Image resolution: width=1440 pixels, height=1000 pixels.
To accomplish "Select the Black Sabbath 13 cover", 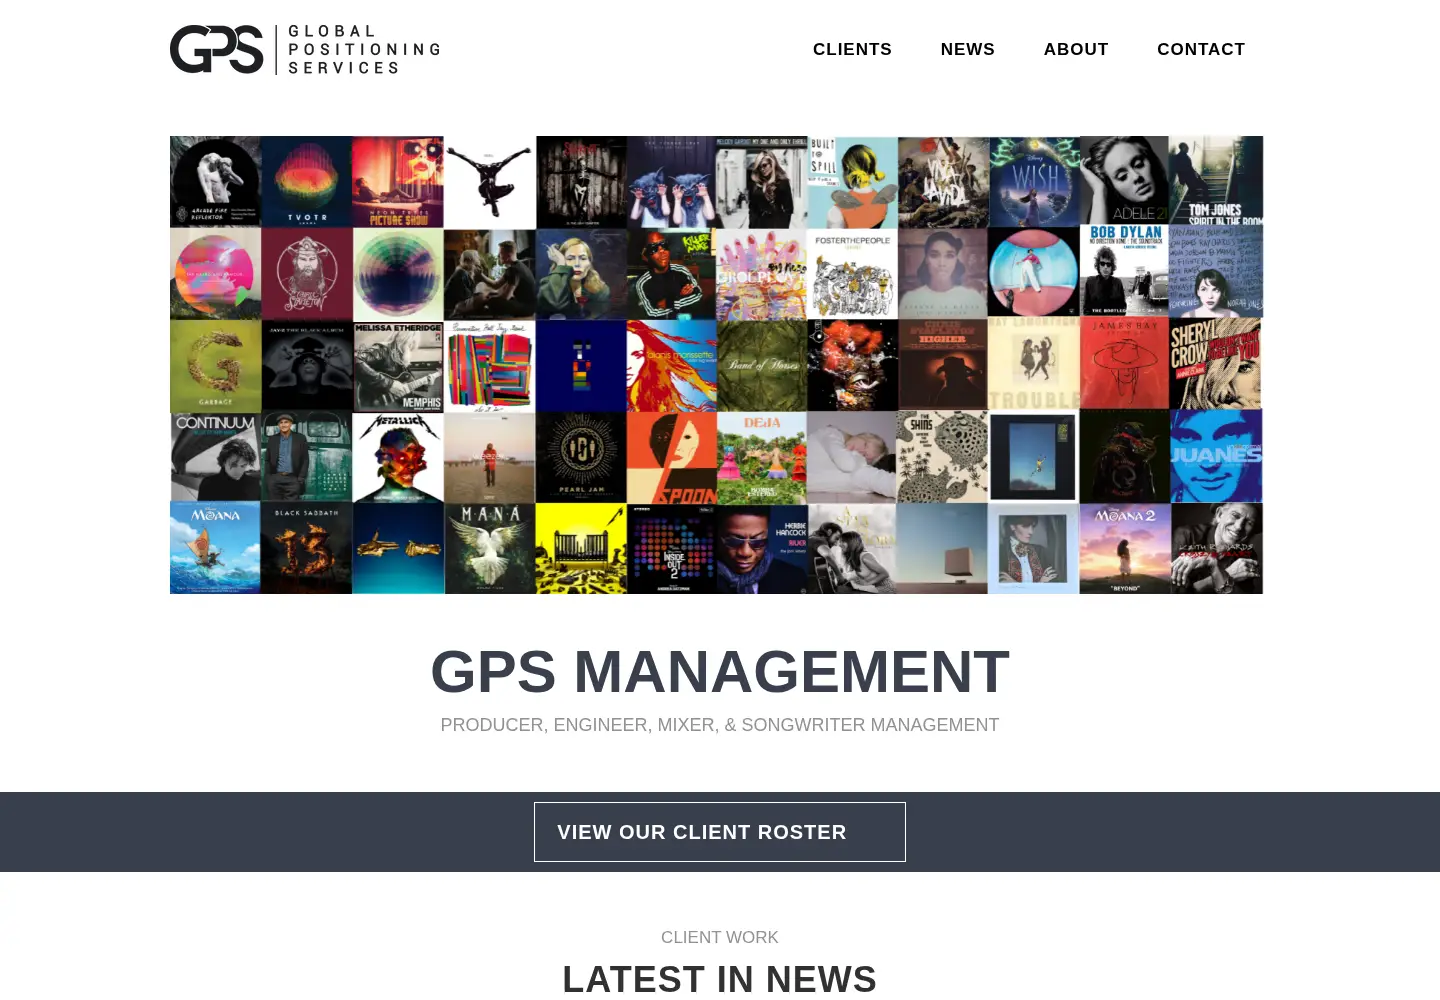I will click(x=307, y=548).
